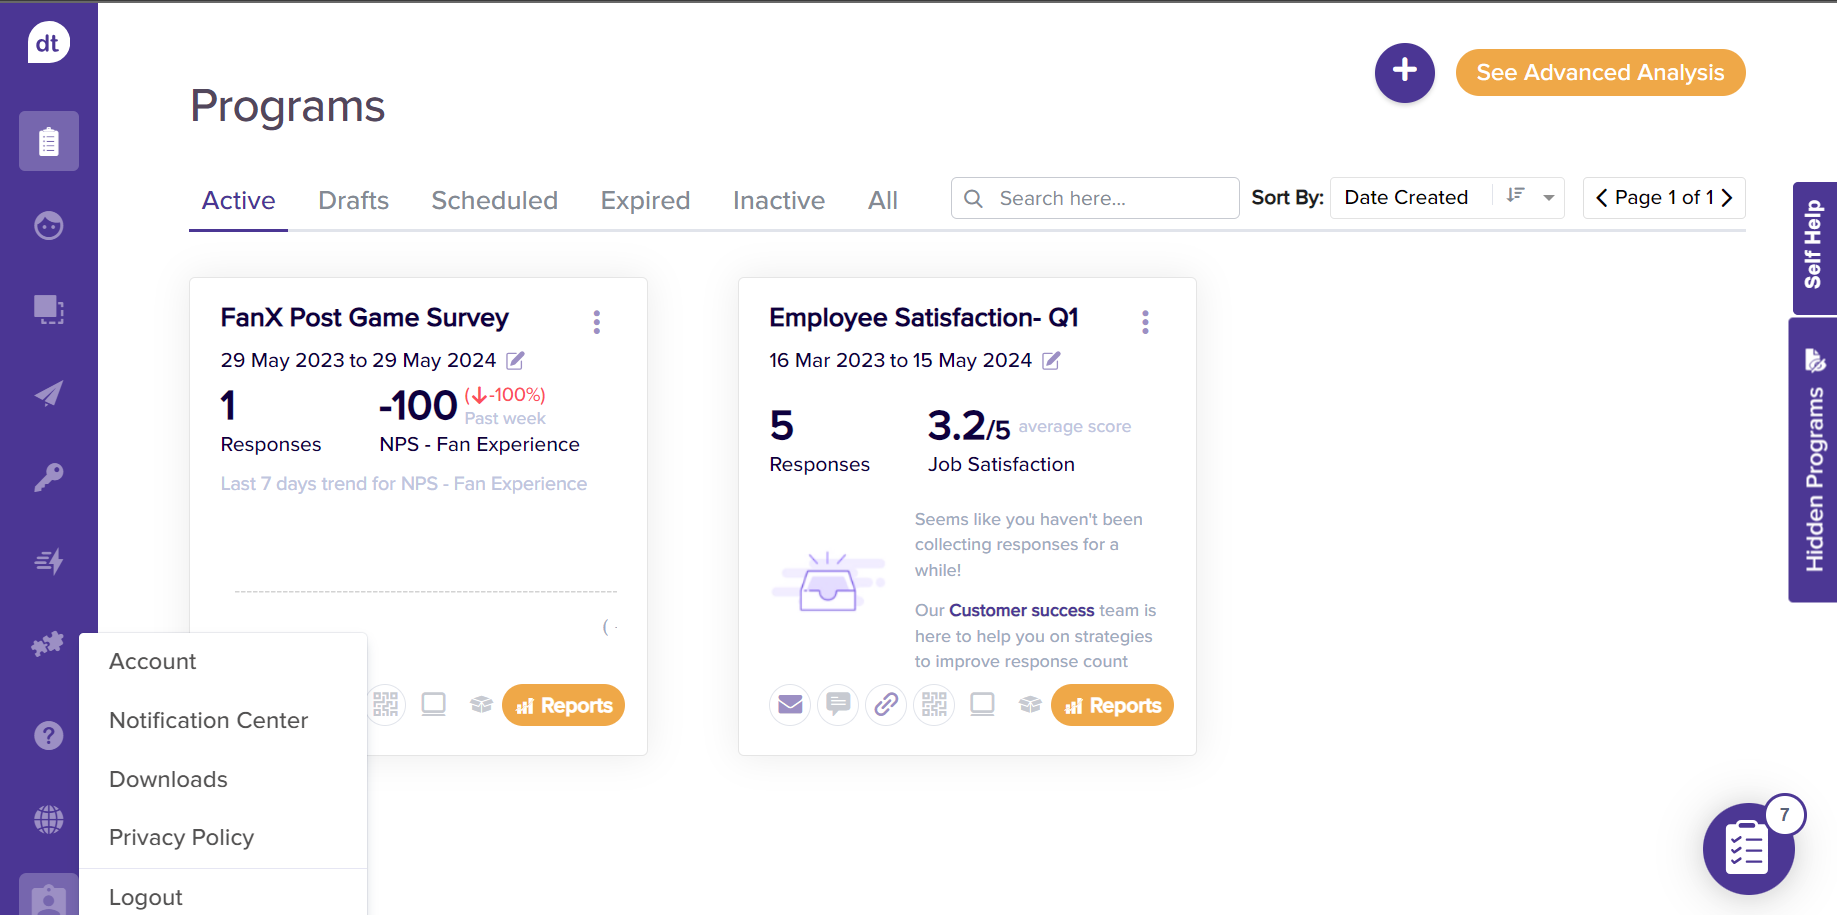Click email share icon on Employee Satisfaction card
Viewport: 1837px width, 915px height.
(x=790, y=705)
